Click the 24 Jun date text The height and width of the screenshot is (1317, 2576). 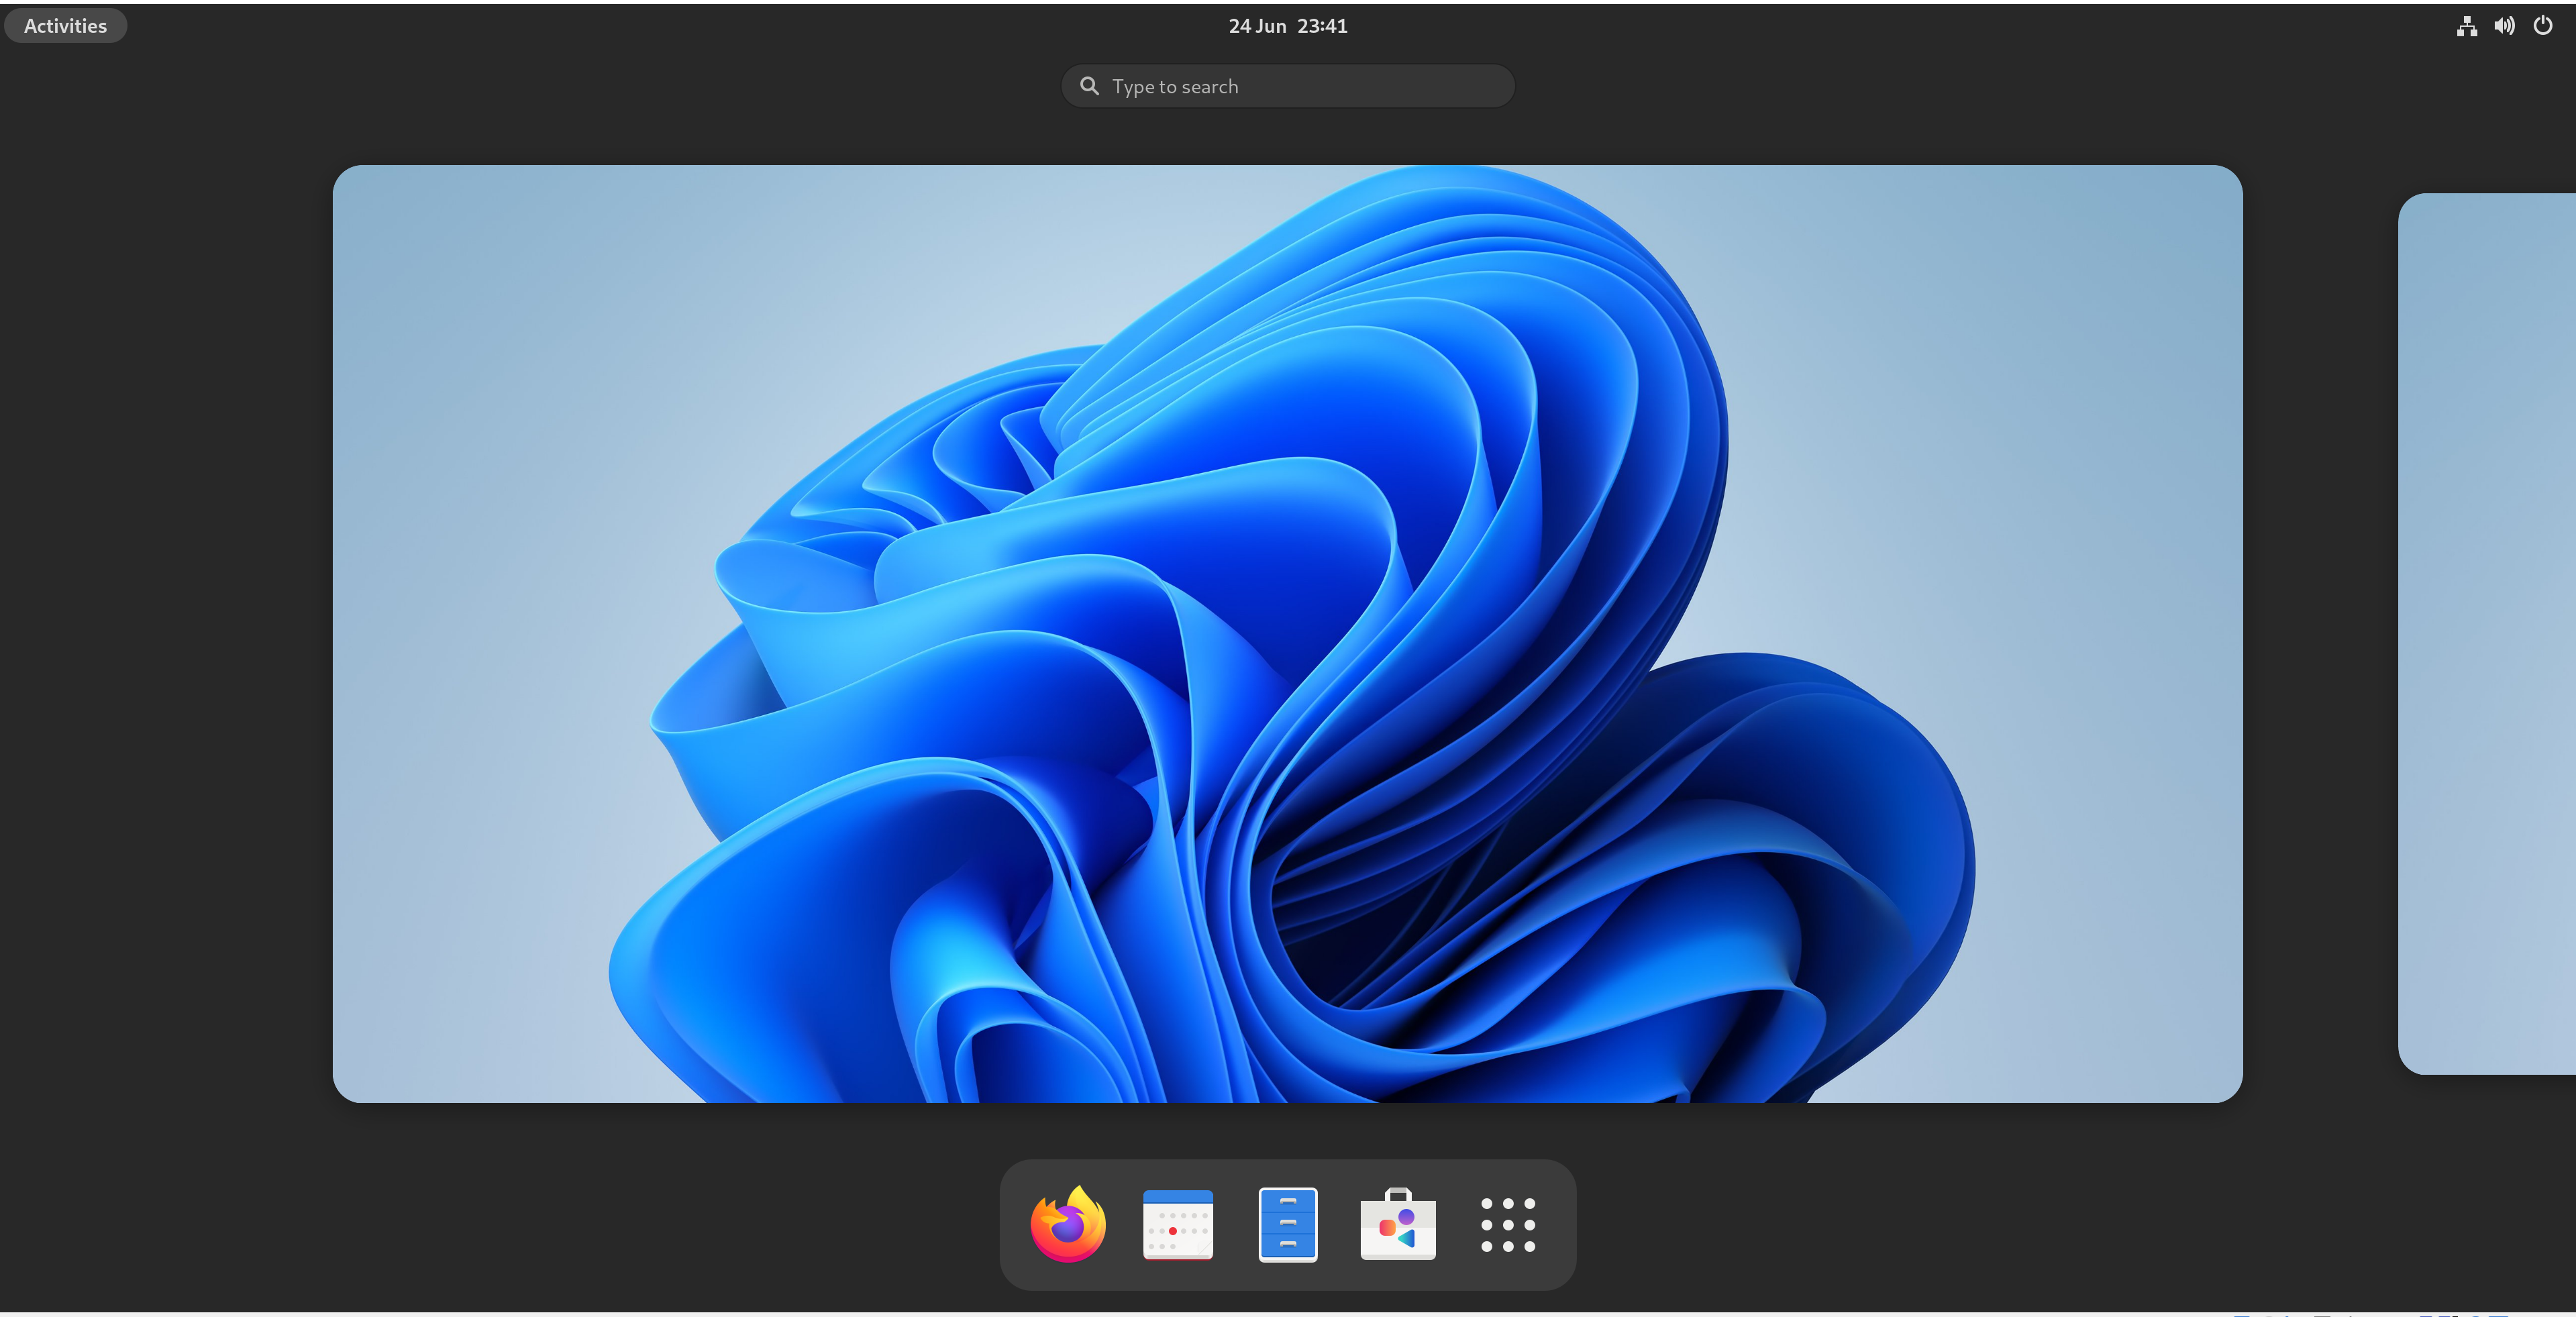point(1257,26)
